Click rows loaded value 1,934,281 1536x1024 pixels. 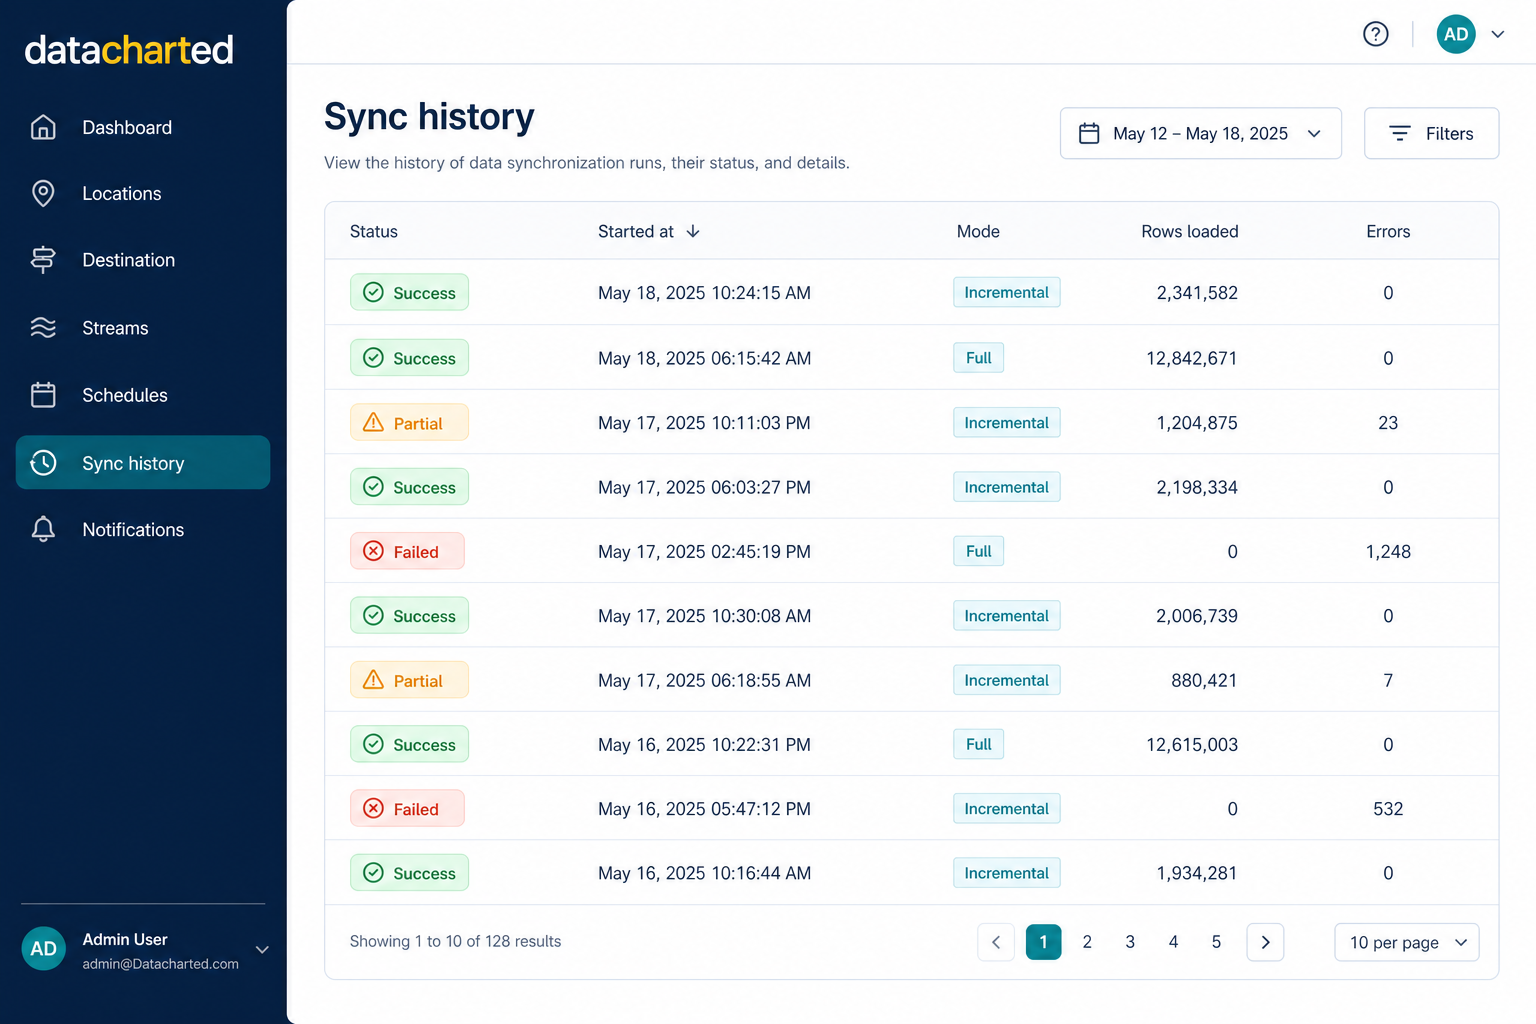point(1197,873)
